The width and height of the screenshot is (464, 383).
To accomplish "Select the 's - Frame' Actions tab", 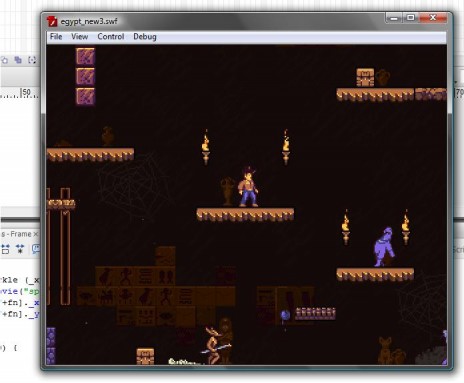I will (16, 234).
